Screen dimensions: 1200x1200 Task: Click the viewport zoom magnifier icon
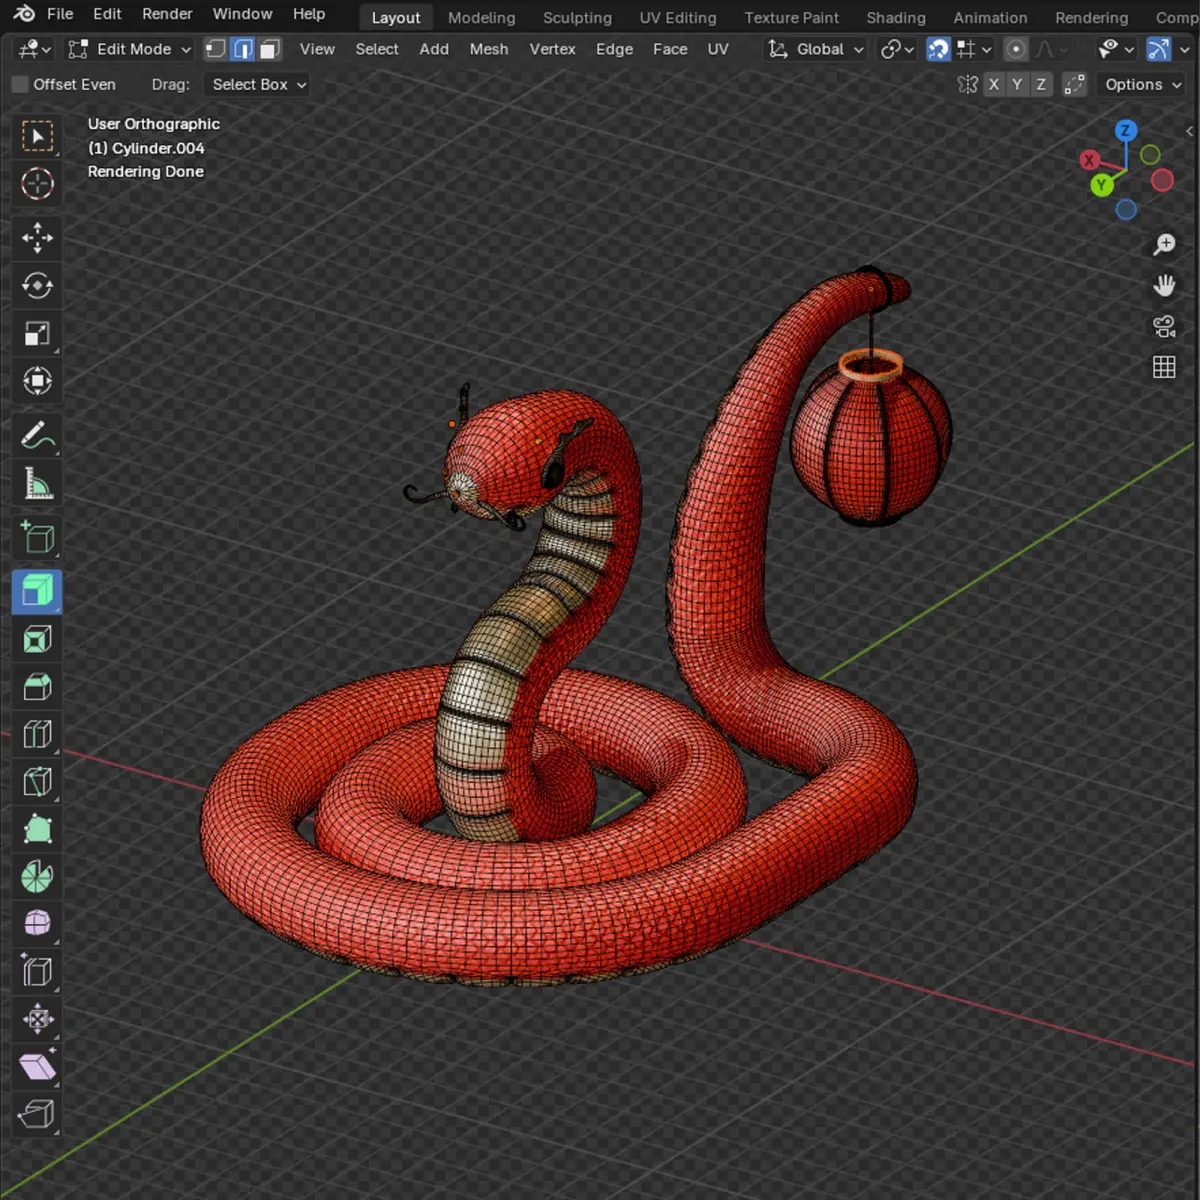[x=1164, y=244]
